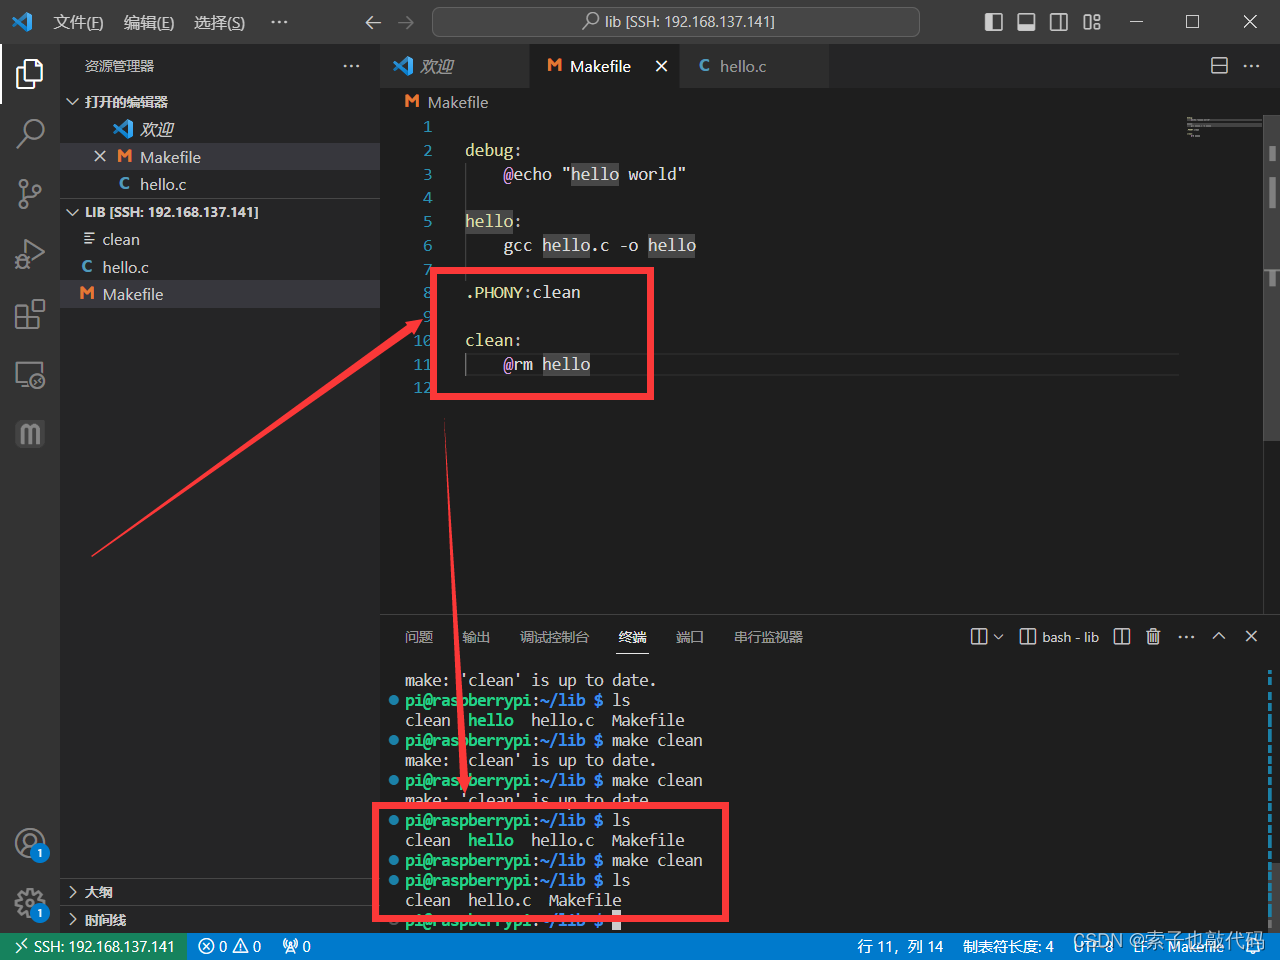Click the Makefile language mode in status bar

pos(1195,946)
